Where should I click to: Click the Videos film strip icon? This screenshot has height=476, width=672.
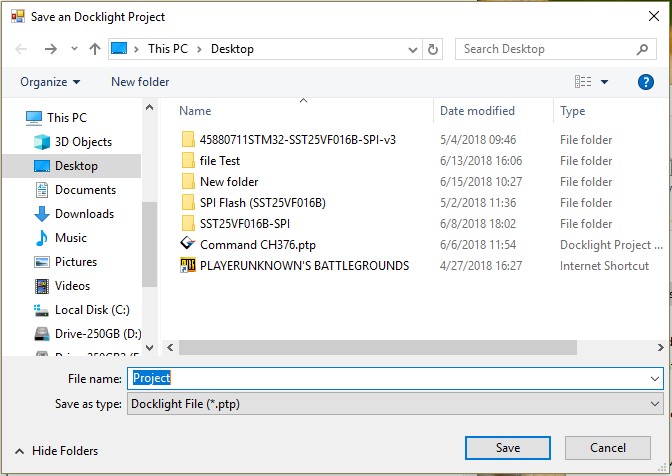pyautogui.click(x=42, y=286)
